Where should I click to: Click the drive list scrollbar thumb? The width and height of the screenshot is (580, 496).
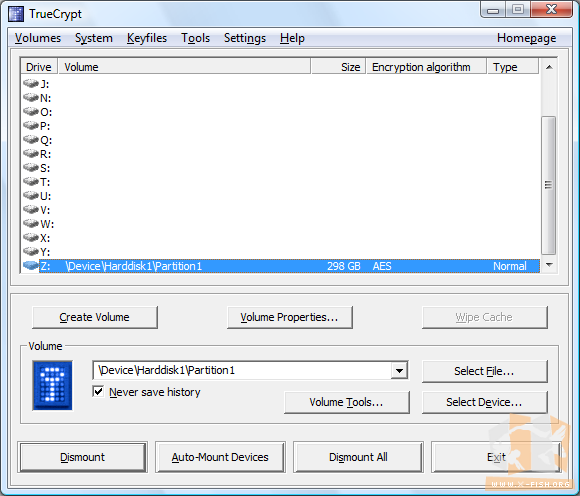click(549, 185)
